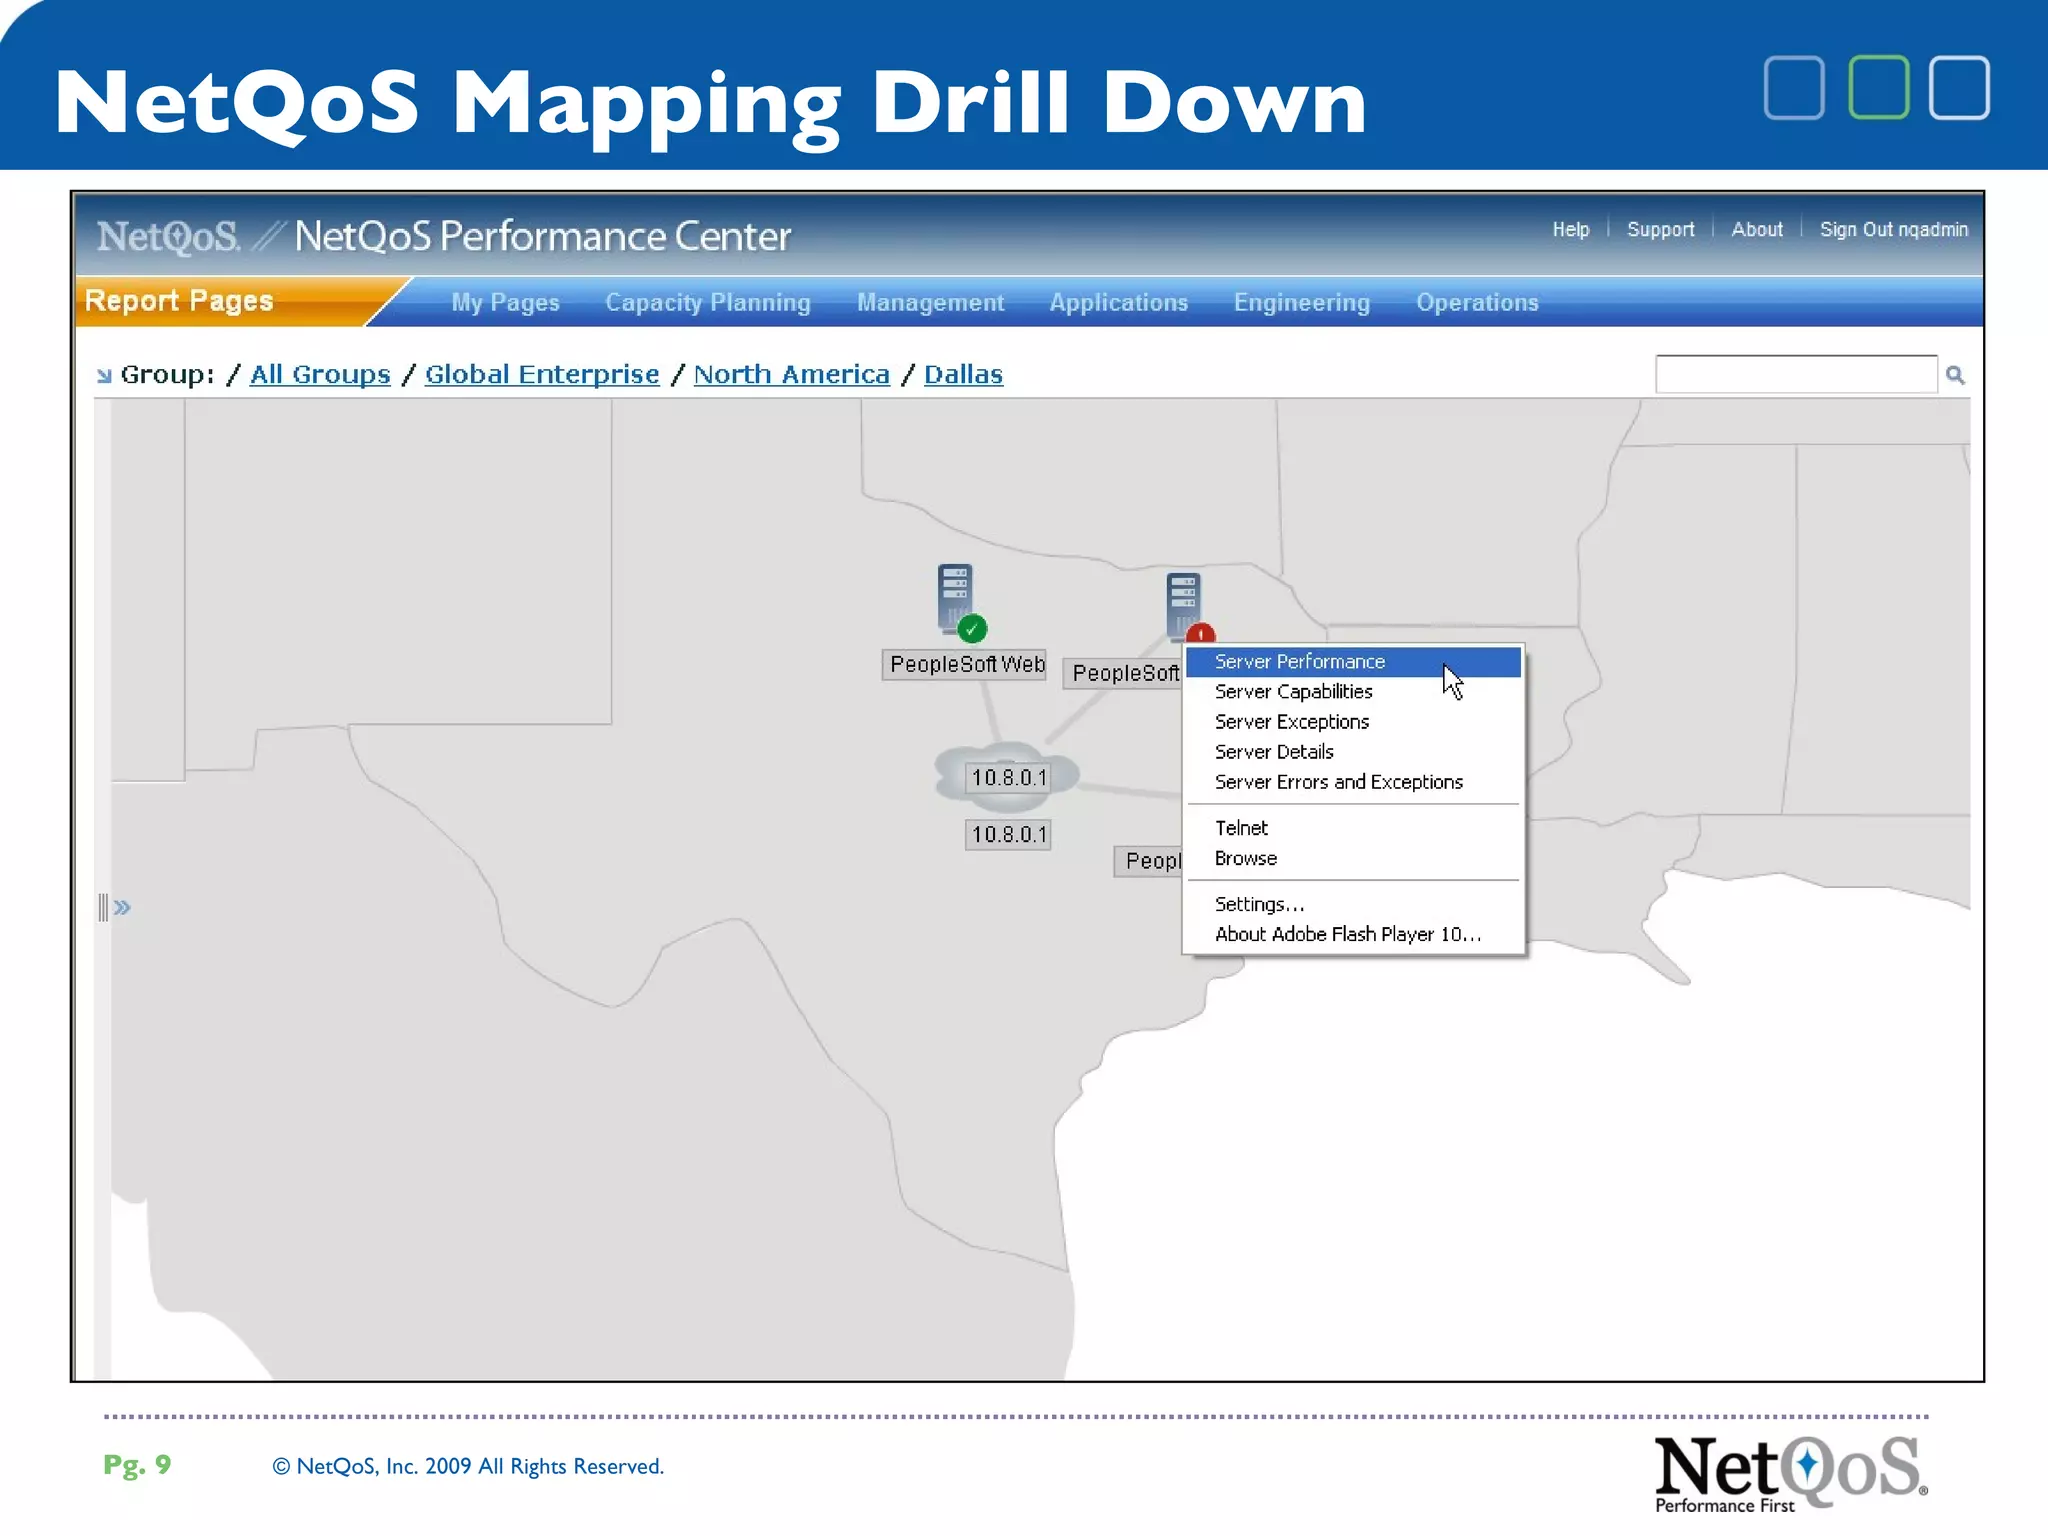Screen dimensions: 2048x1536
Task: Click the NetQoS logo in header
Action: (x=168, y=237)
